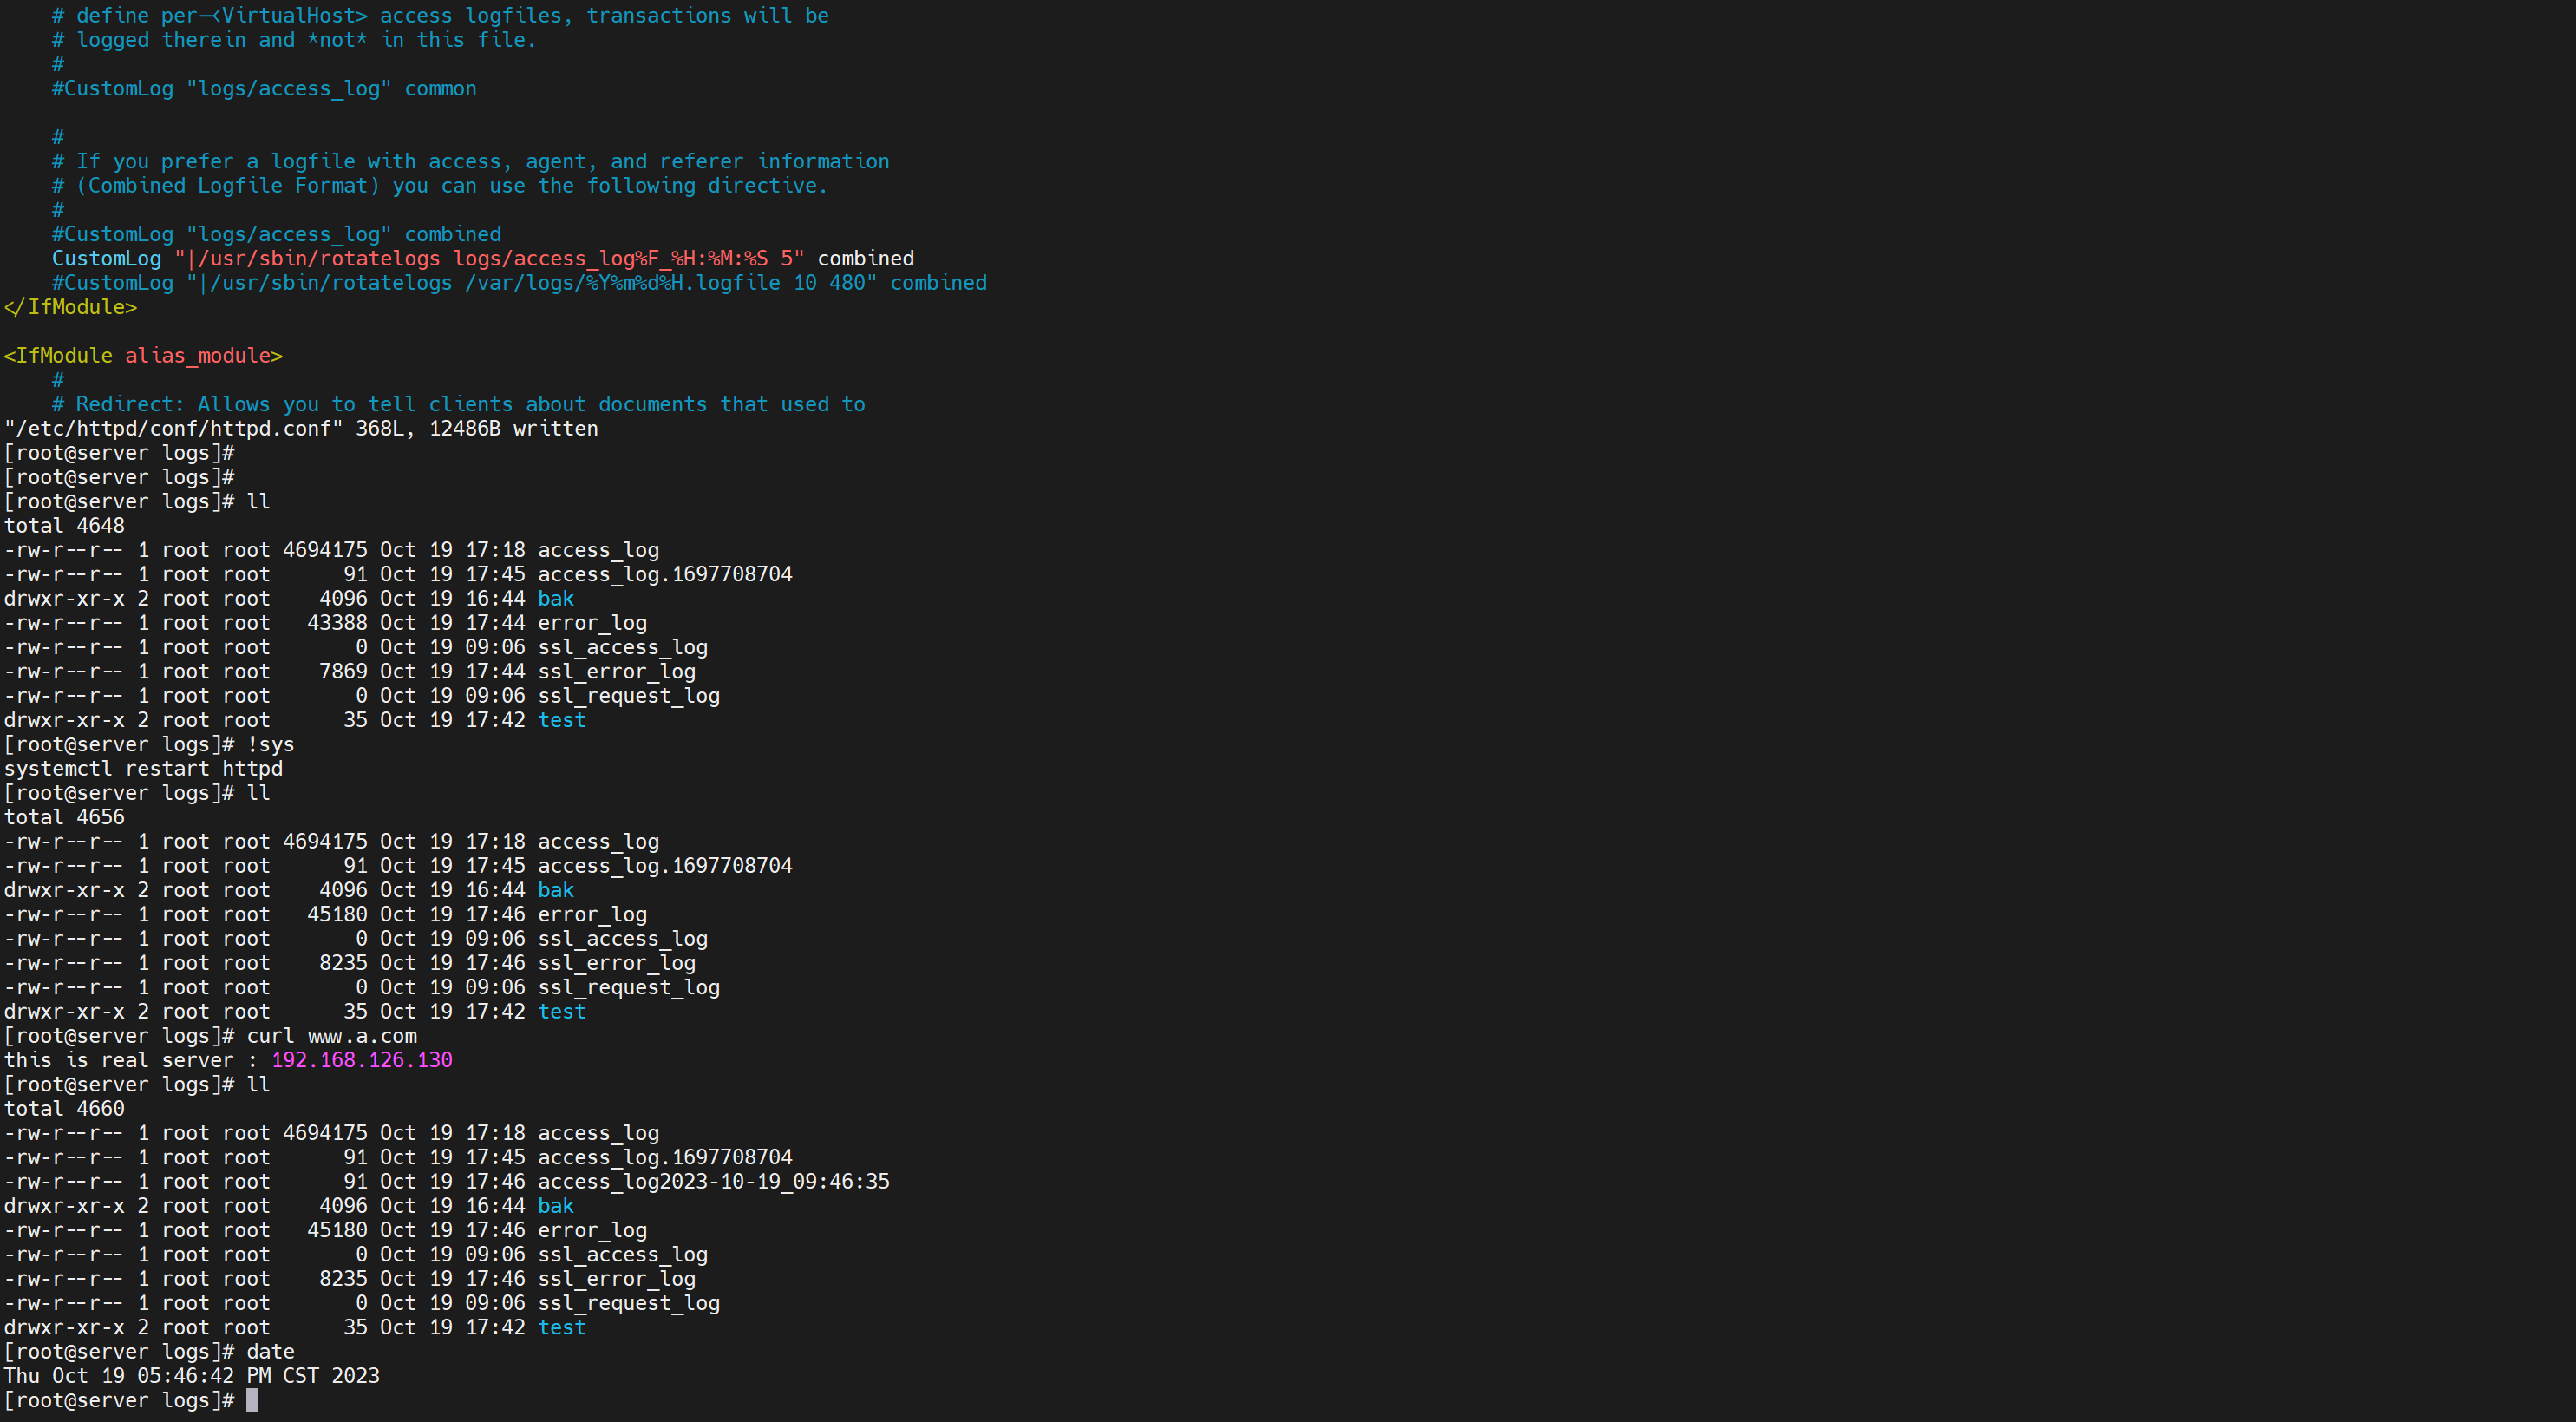2576x1422 pixels.
Task: Click the 'total 4648' line
Action: coord(64,525)
